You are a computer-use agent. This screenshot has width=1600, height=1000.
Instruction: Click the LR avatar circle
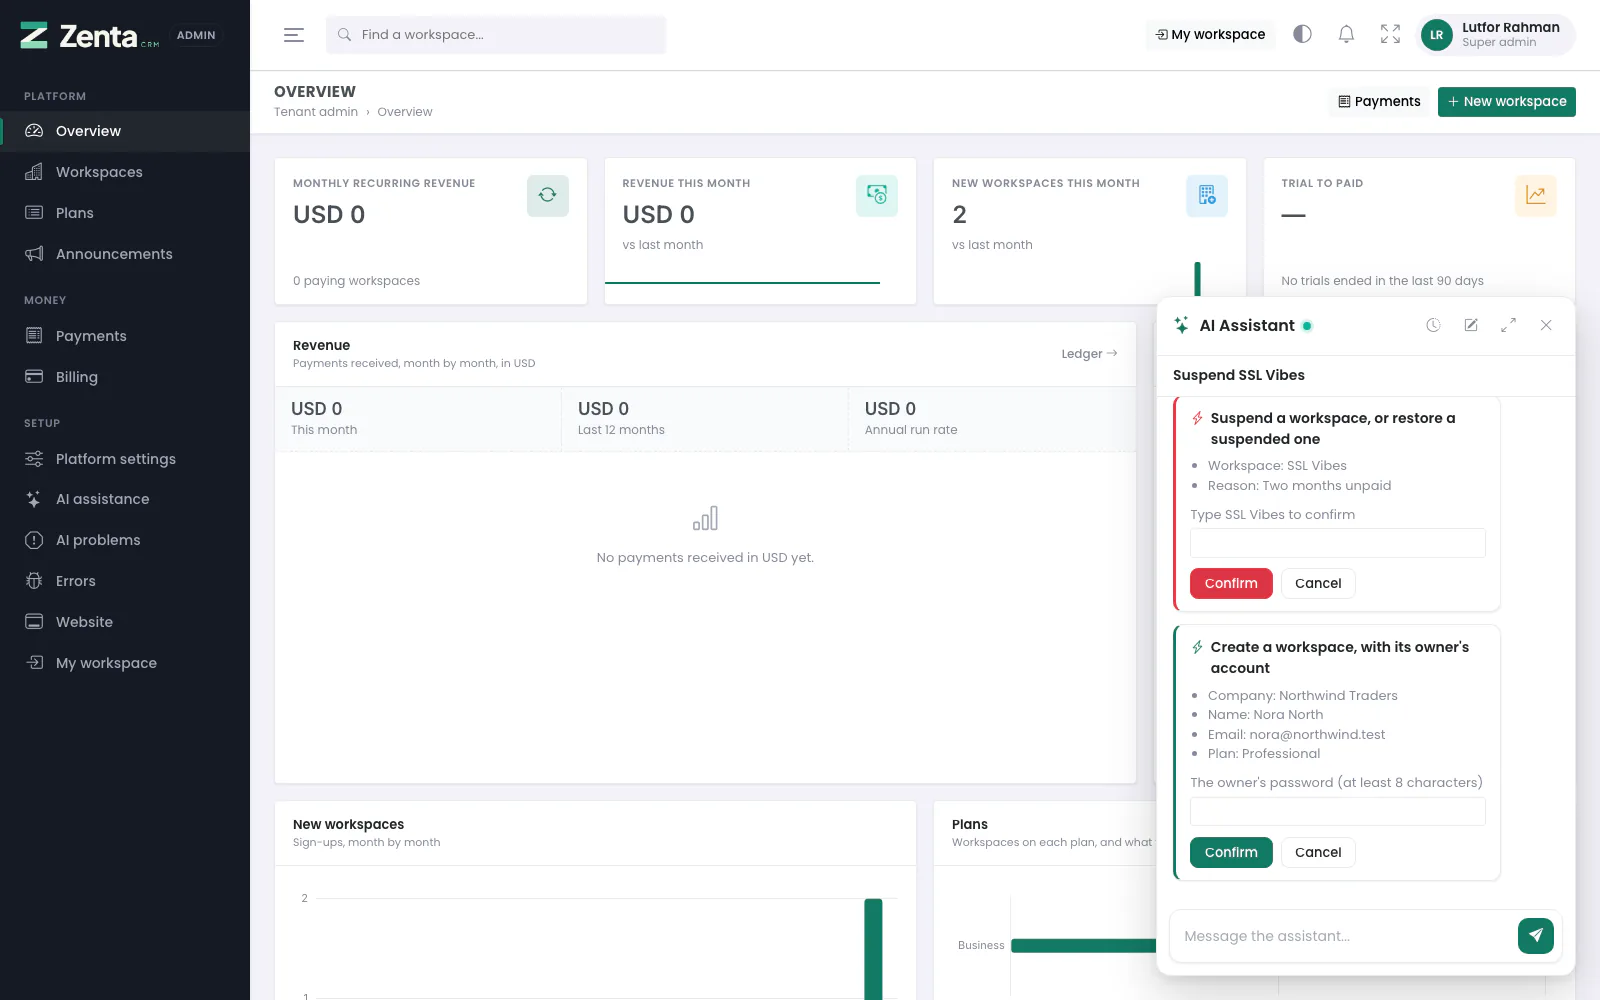coord(1436,35)
